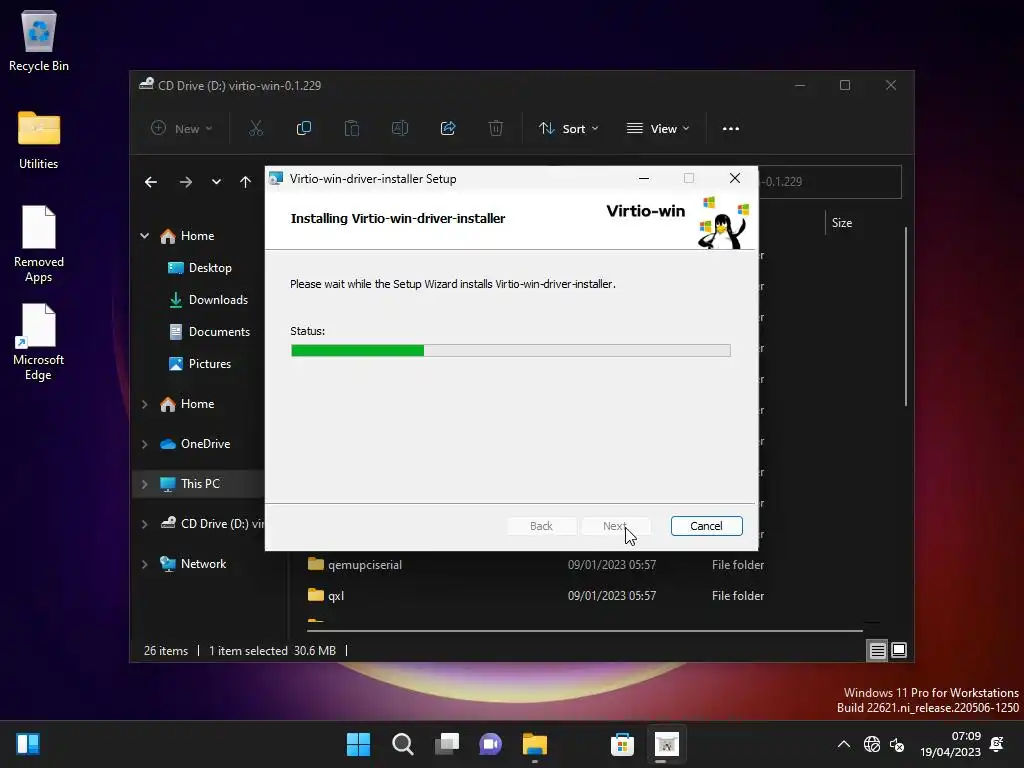
Task: Open Widgets button on taskbar
Action: [28, 744]
